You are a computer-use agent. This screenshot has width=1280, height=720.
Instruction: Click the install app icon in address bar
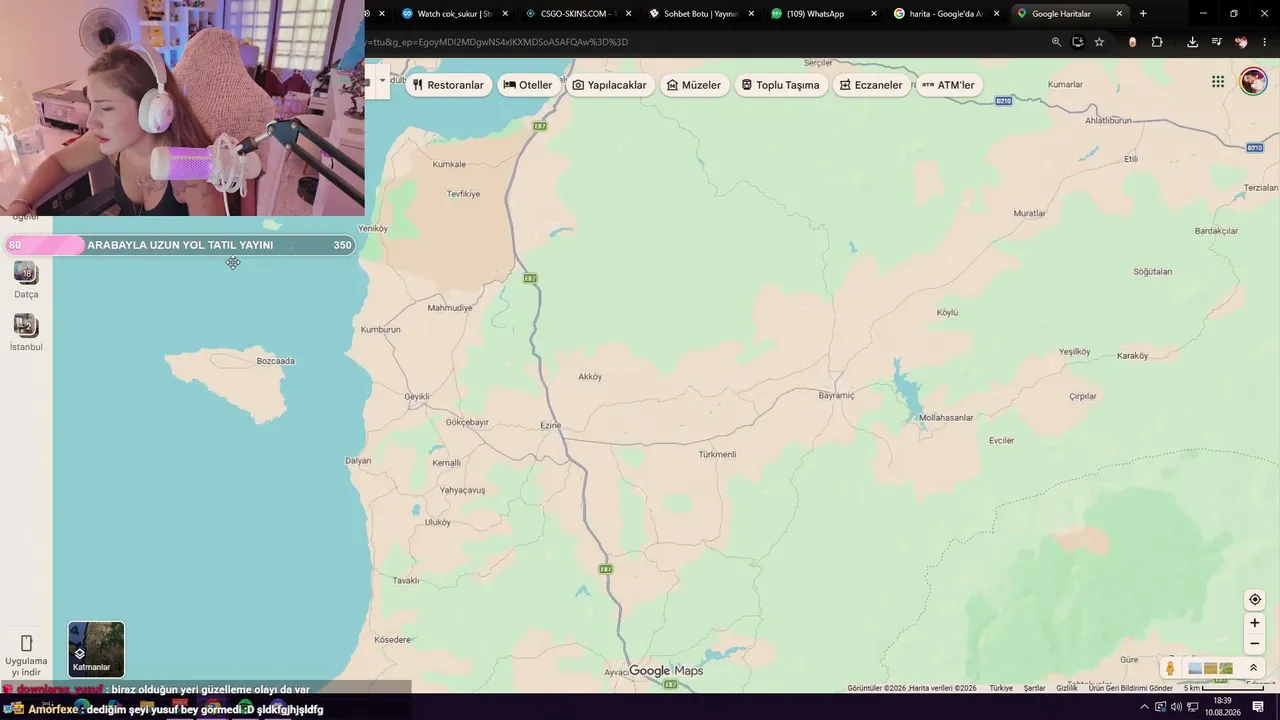click(1078, 42)
